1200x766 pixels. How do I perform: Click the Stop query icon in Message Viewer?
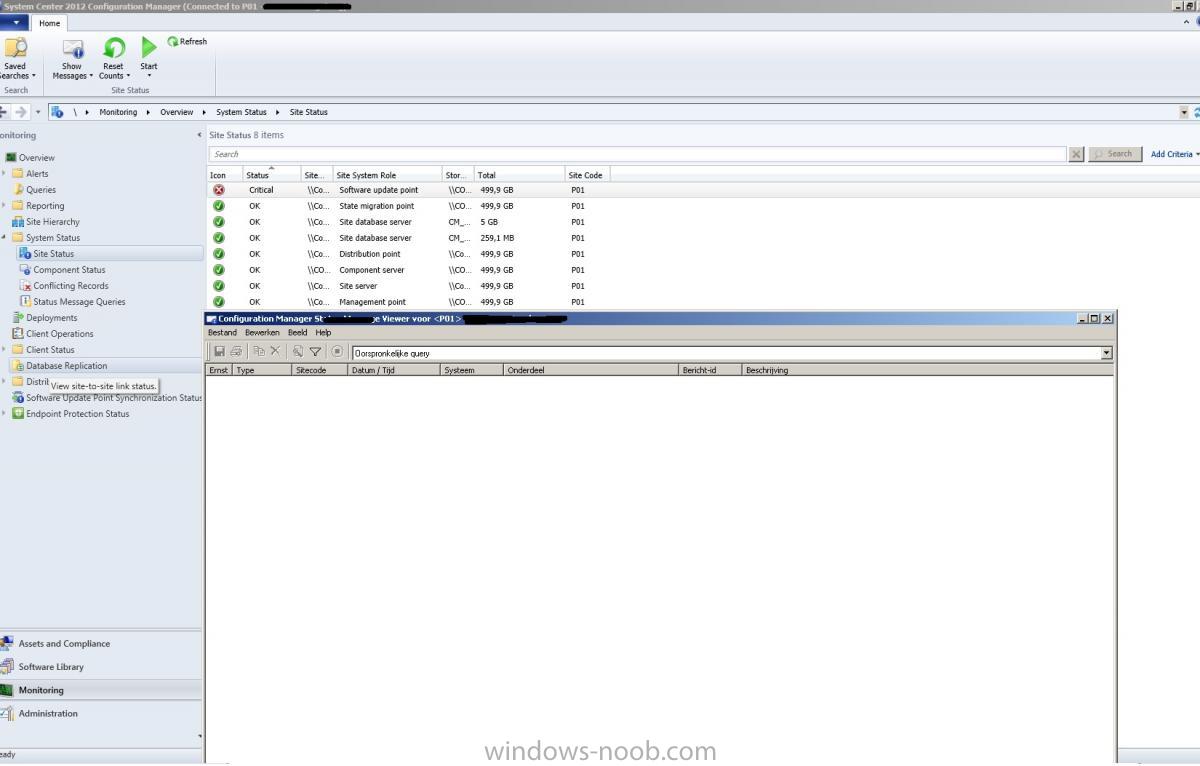point(337,352)
